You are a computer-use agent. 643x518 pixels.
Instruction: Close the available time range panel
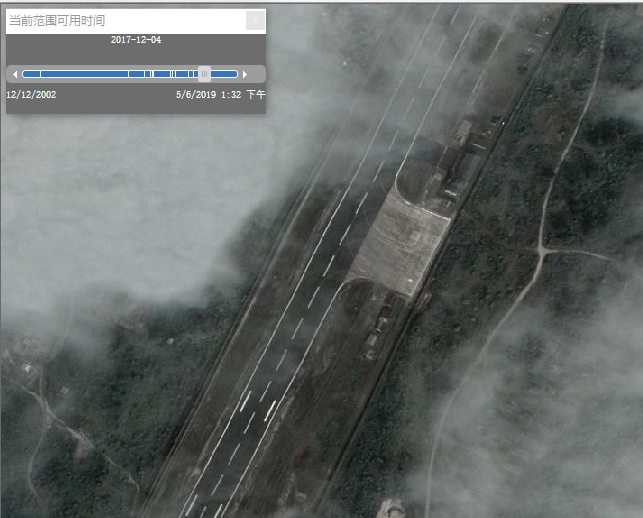tap(255, 20)
